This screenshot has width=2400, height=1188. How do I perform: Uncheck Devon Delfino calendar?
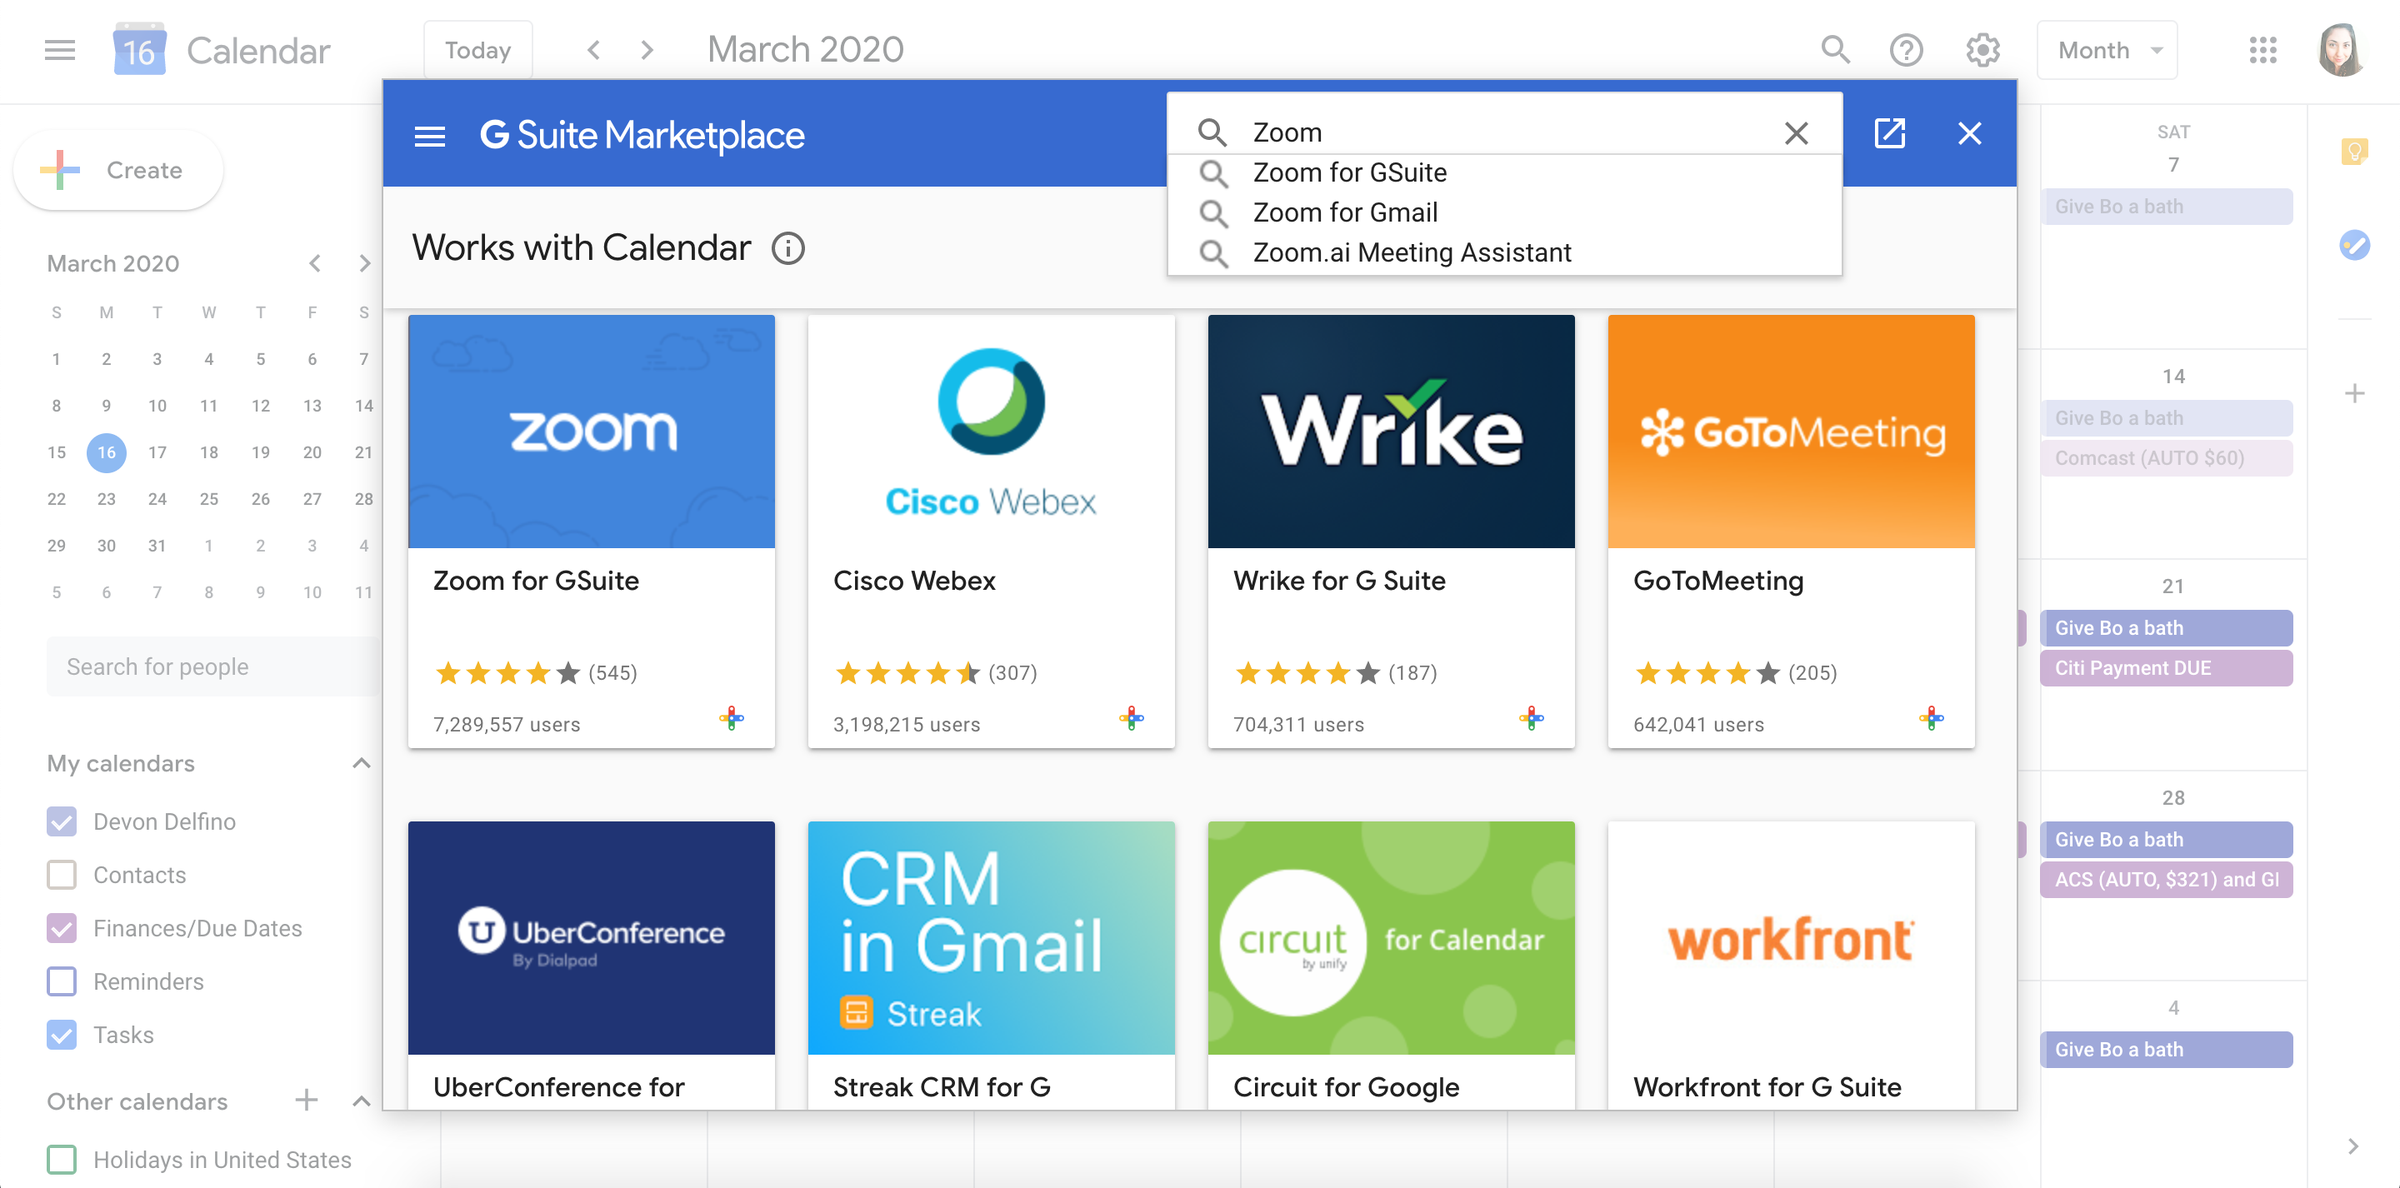point(62,822)
